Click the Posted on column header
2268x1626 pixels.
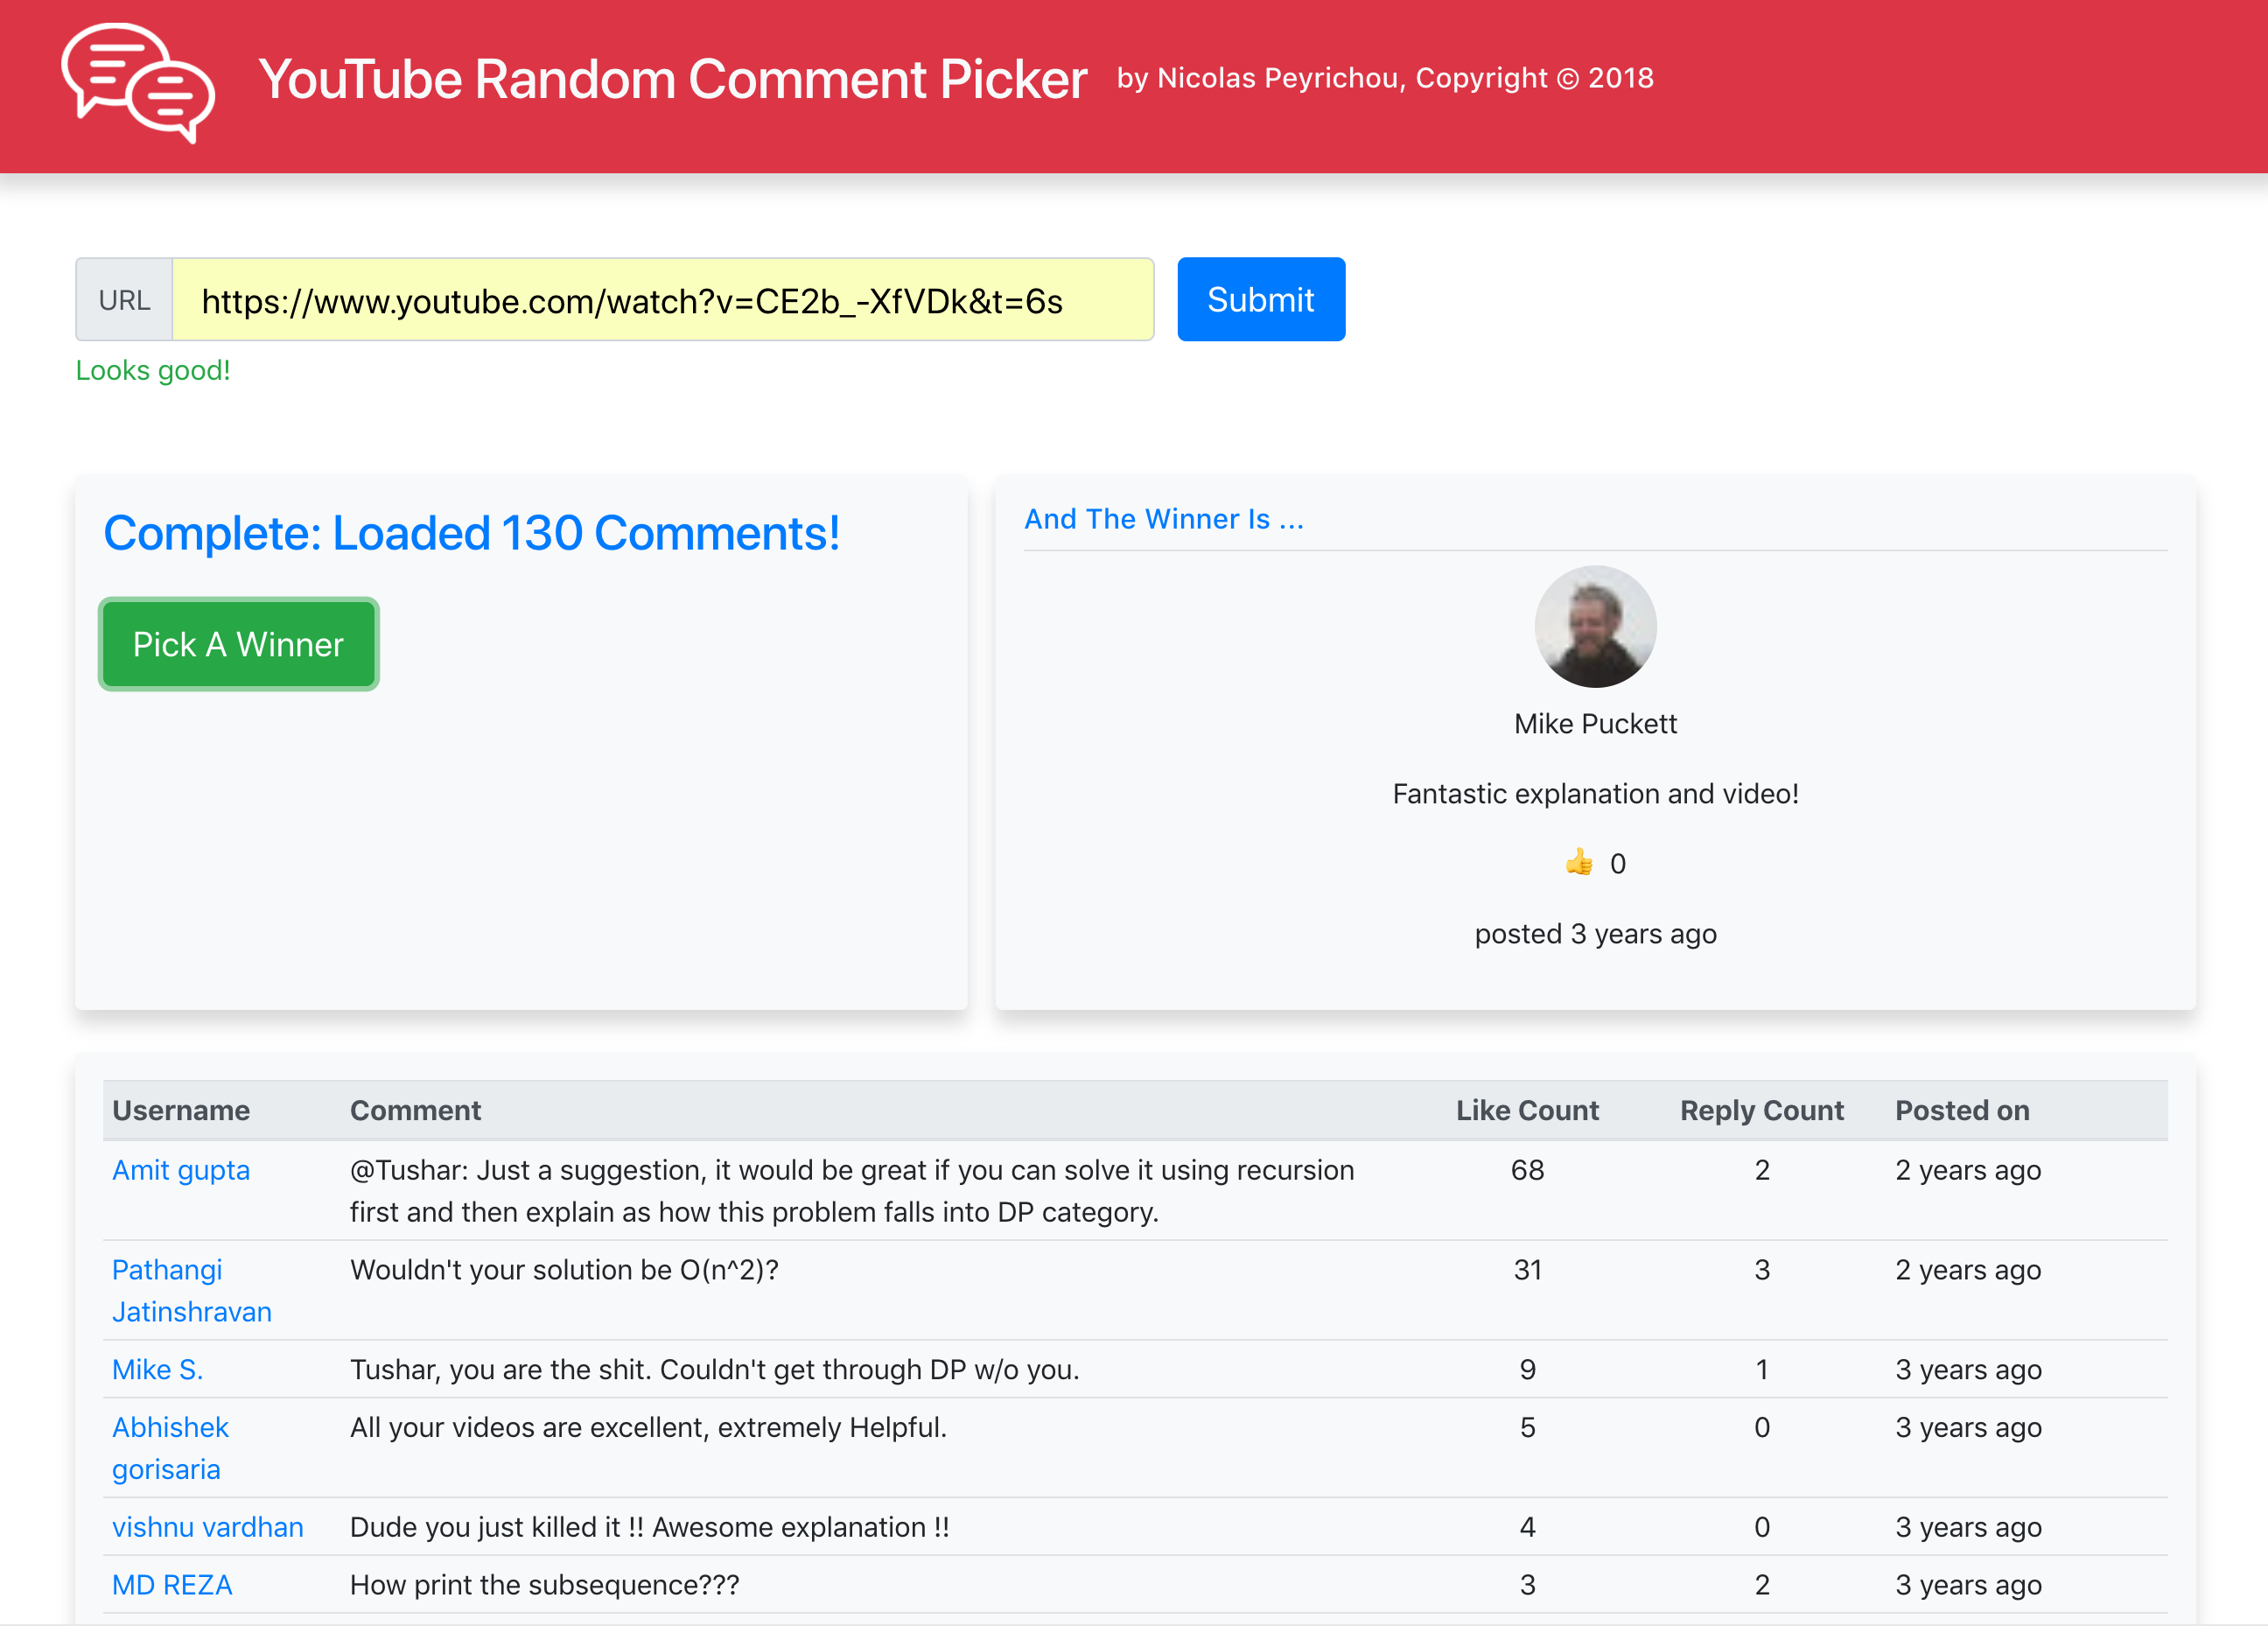(1962, 1110)
